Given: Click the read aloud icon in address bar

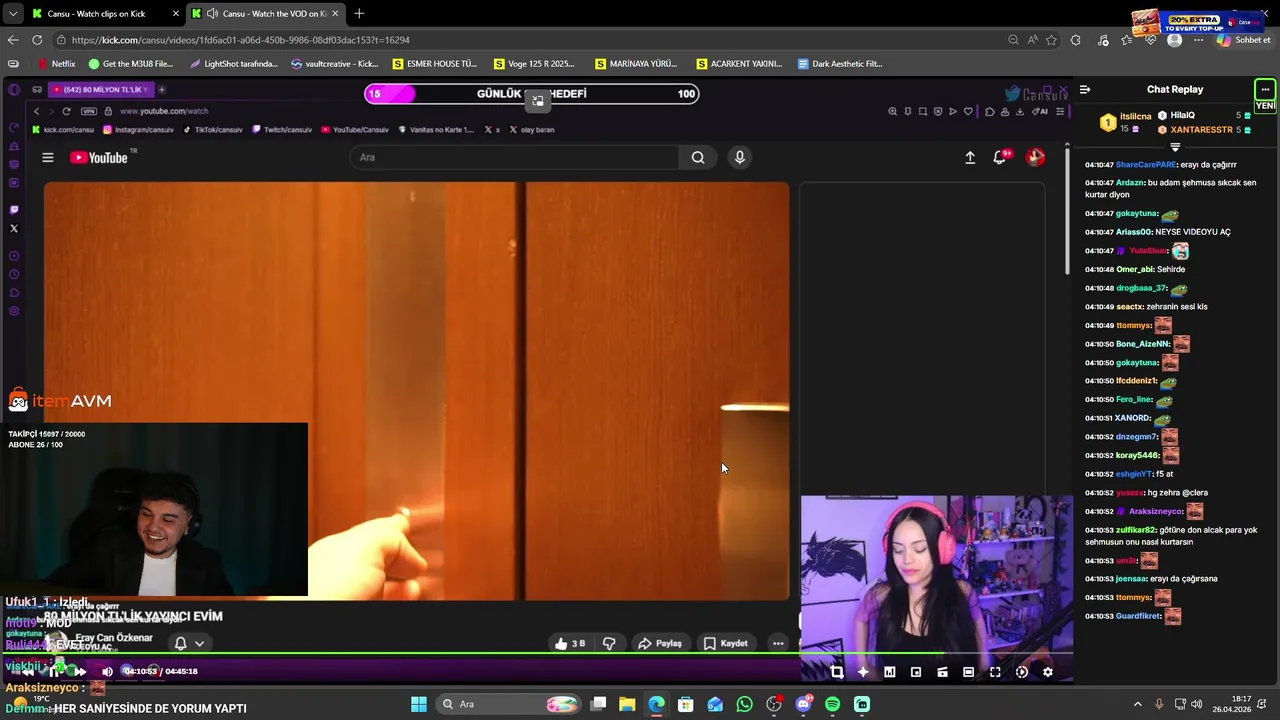Looking at the screenshot, I should [x=1032, y=40].
